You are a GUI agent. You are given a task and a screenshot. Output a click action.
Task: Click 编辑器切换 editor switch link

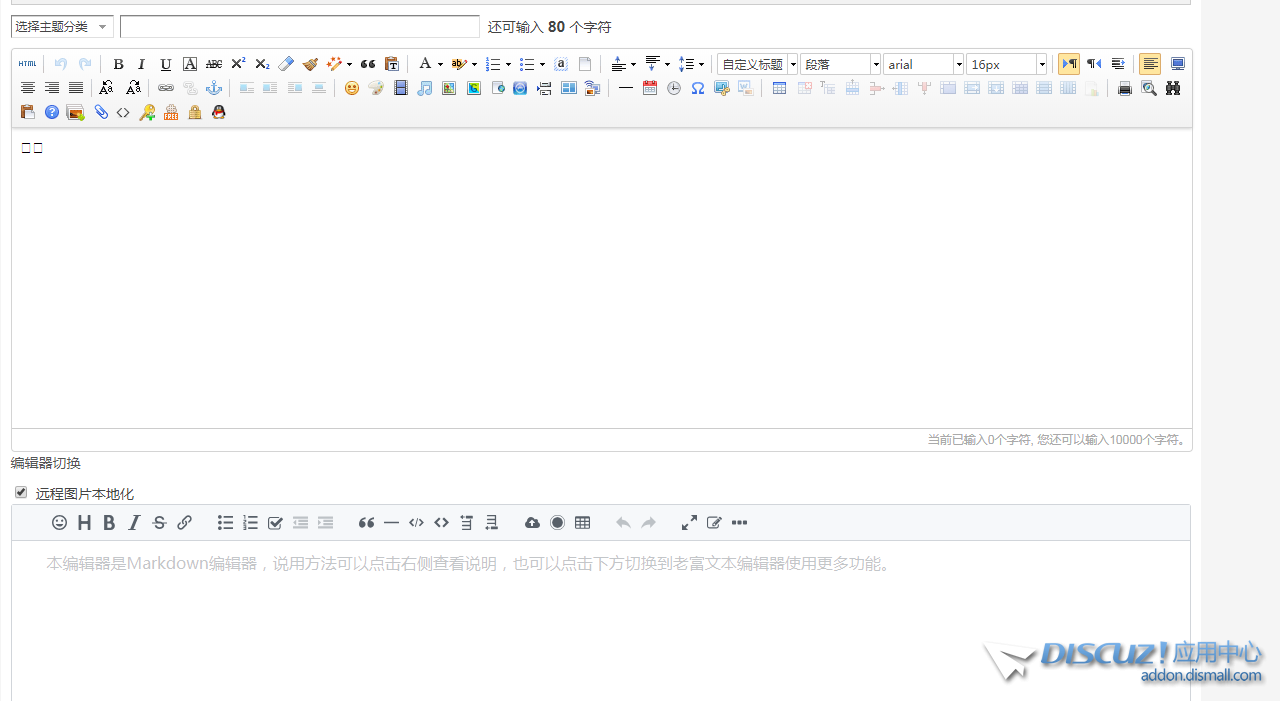[46, 463]
